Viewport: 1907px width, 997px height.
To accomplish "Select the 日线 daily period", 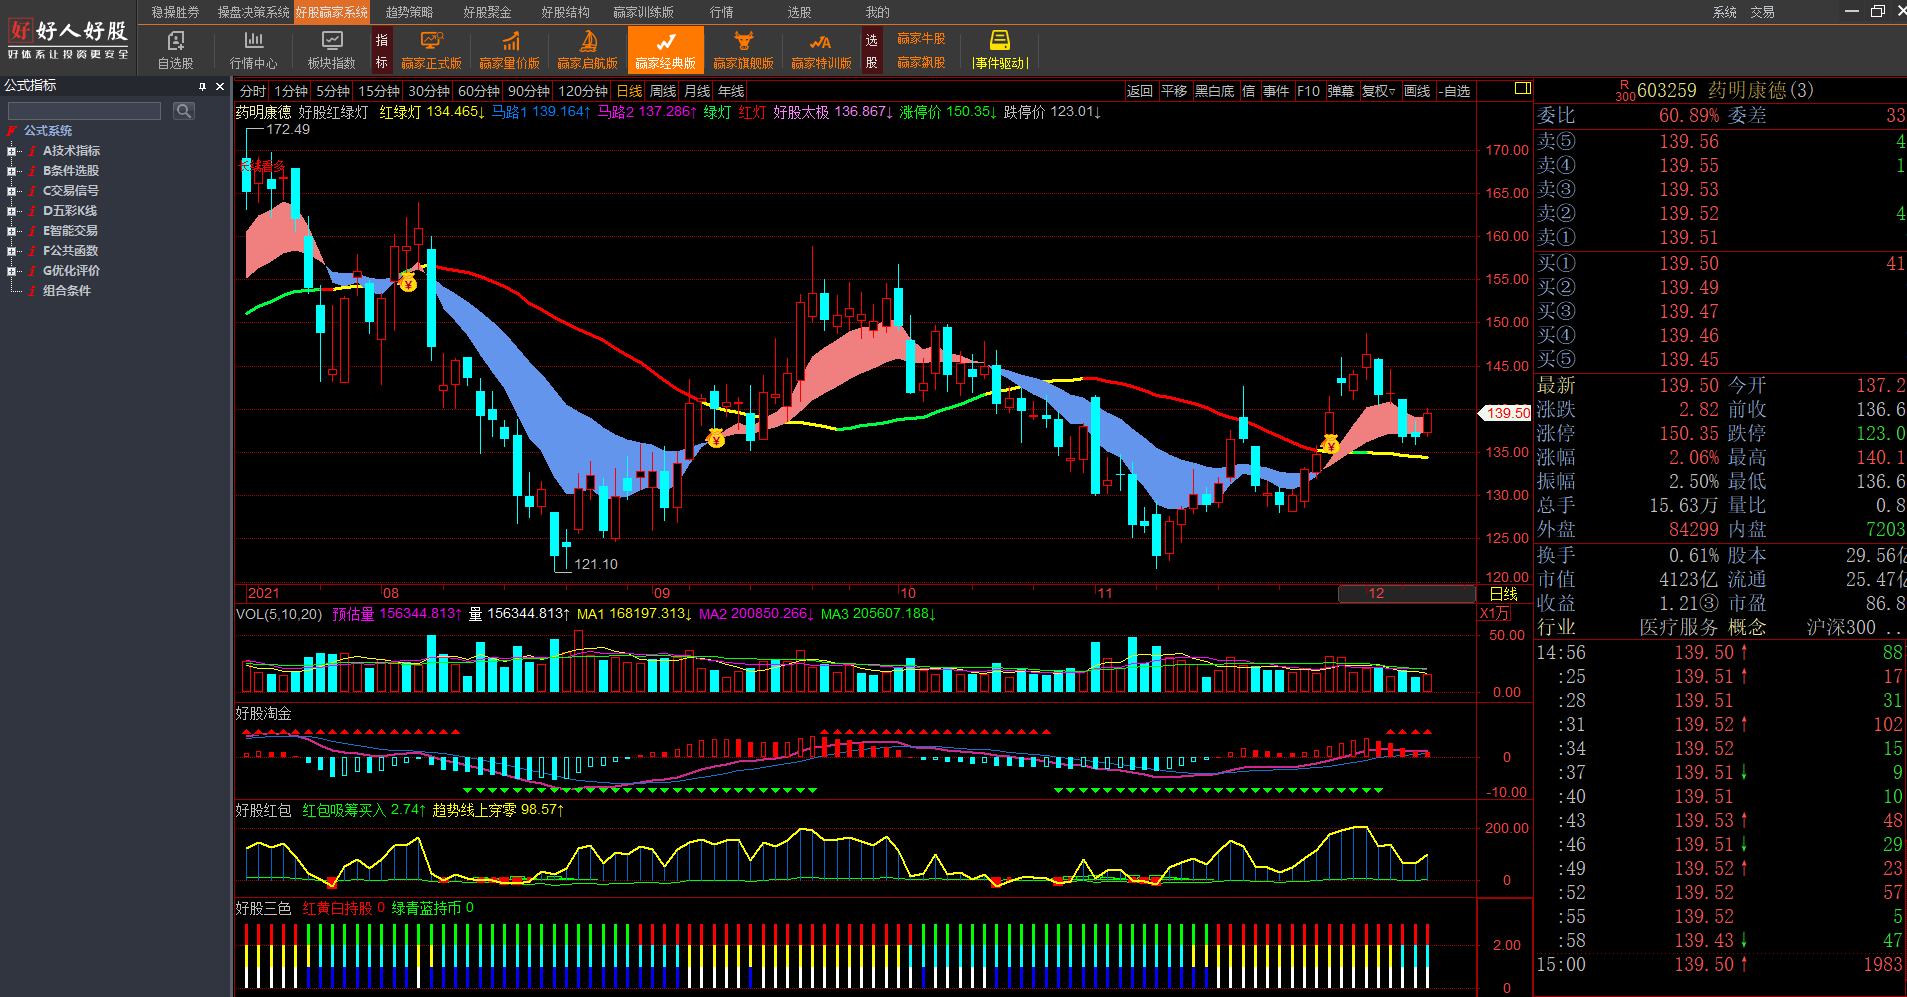I will click(x=629, y=91).
